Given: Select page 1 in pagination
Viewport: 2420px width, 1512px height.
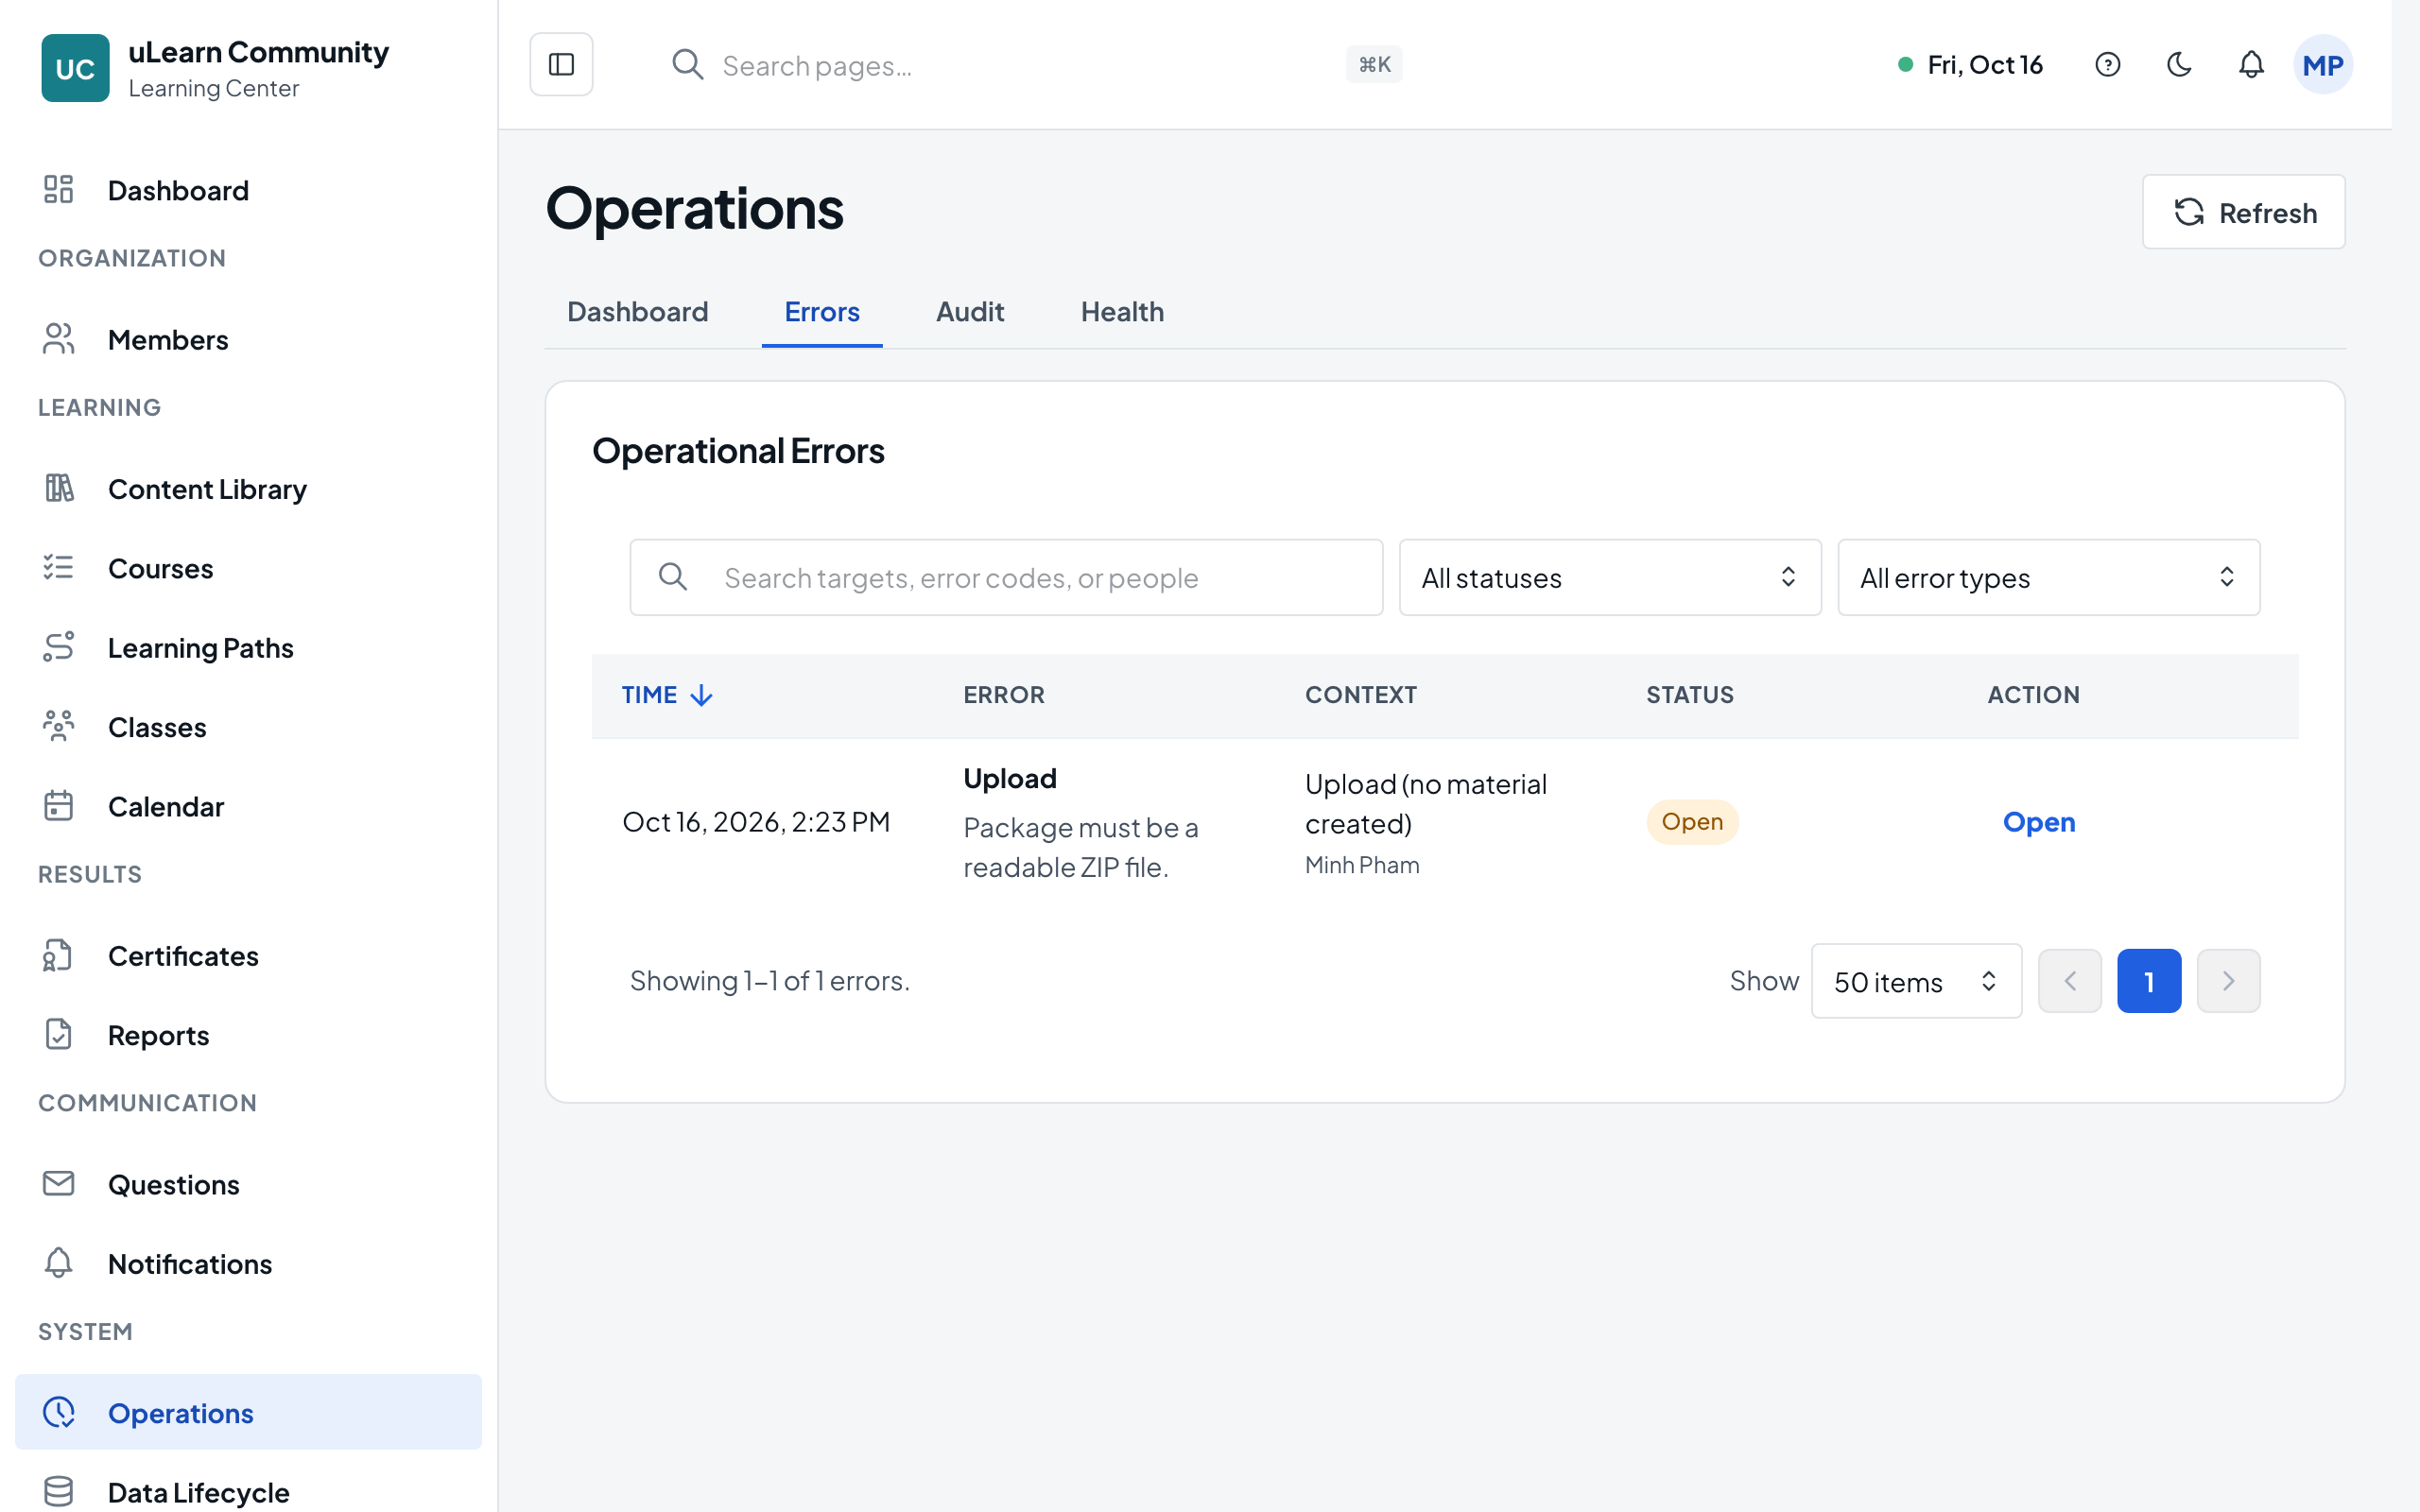Looking at the screenshot, I should point(2149,981).
